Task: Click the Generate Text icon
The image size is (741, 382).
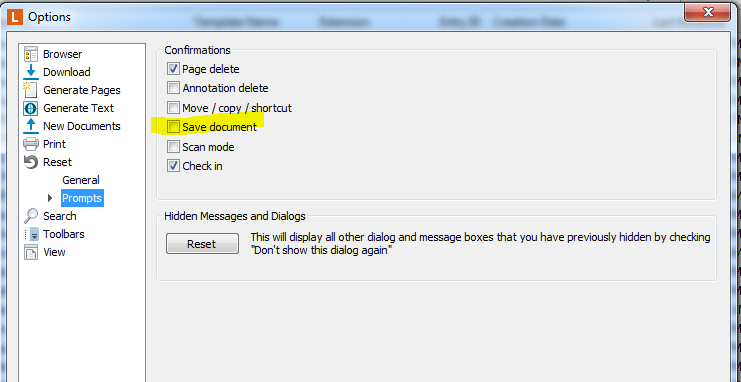Action: [x=31, y=108]
